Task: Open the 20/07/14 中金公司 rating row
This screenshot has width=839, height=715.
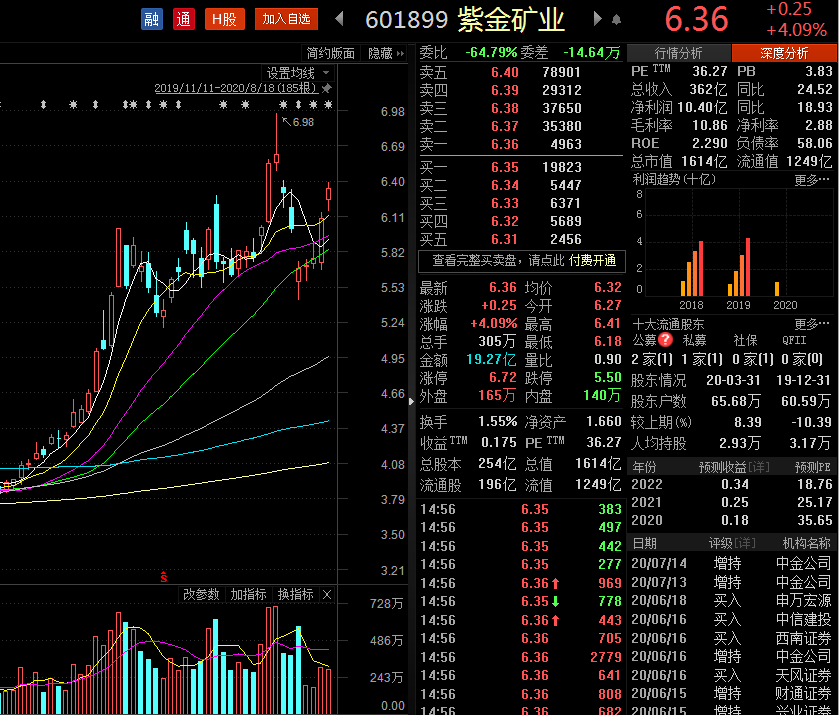Action: [731, 563]
